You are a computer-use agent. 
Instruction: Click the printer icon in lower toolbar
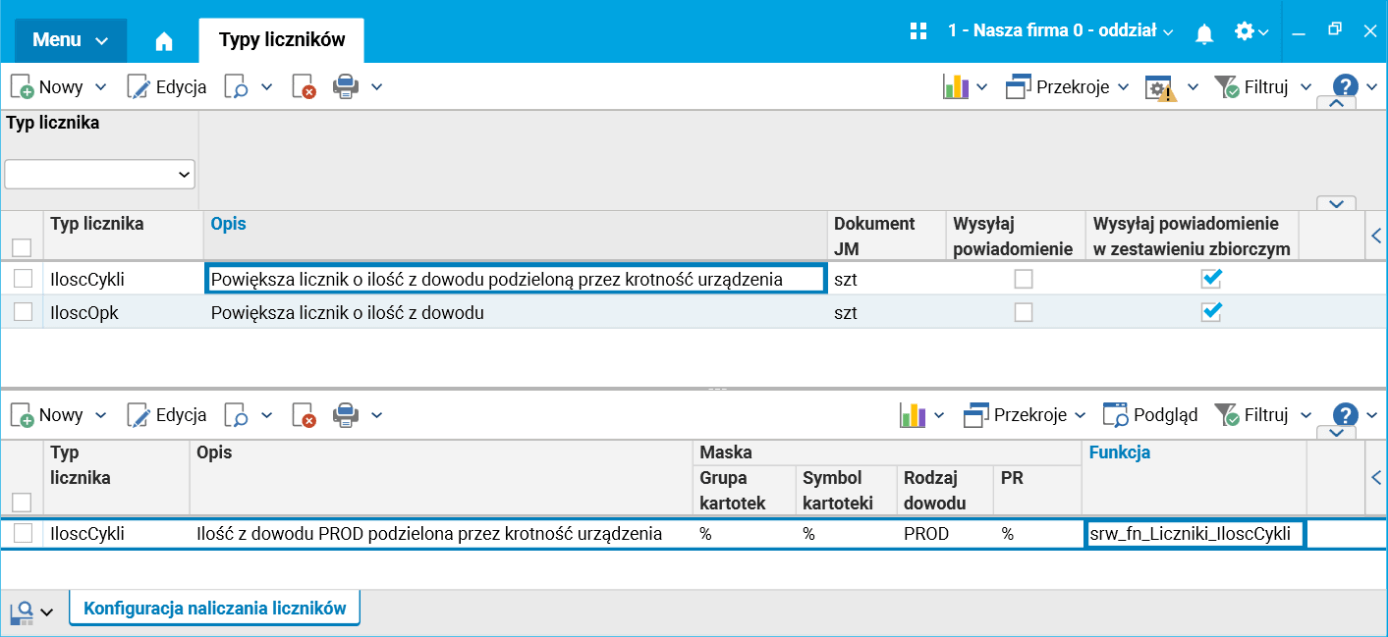pos(346,415)
